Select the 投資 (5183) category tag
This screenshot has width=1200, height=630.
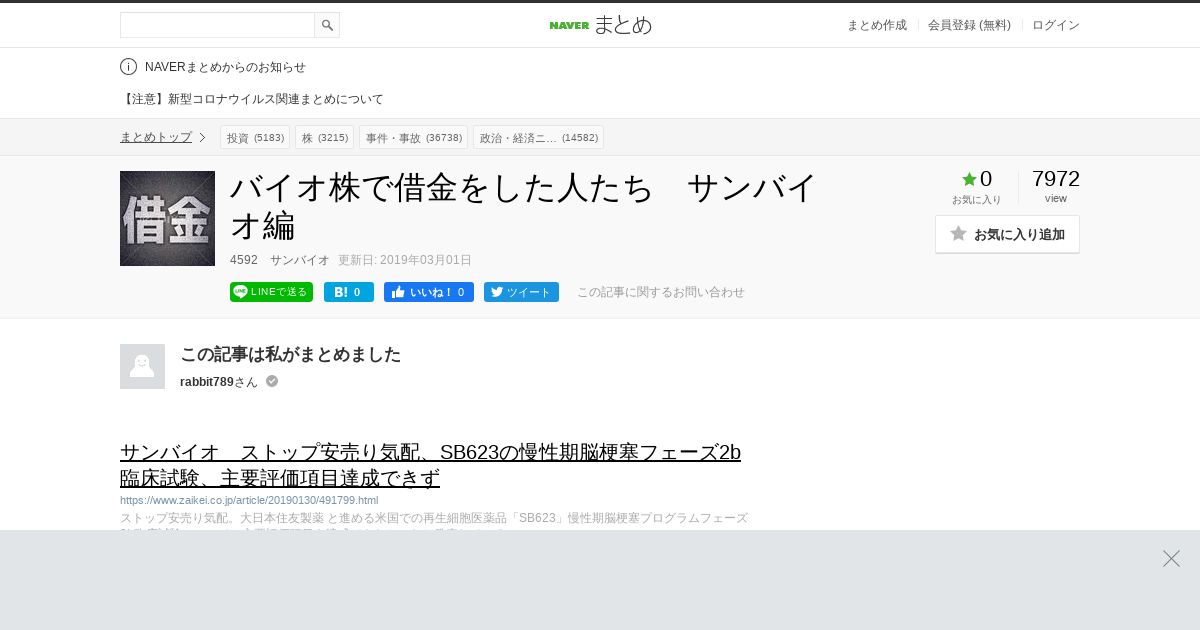tap(255, 137)
